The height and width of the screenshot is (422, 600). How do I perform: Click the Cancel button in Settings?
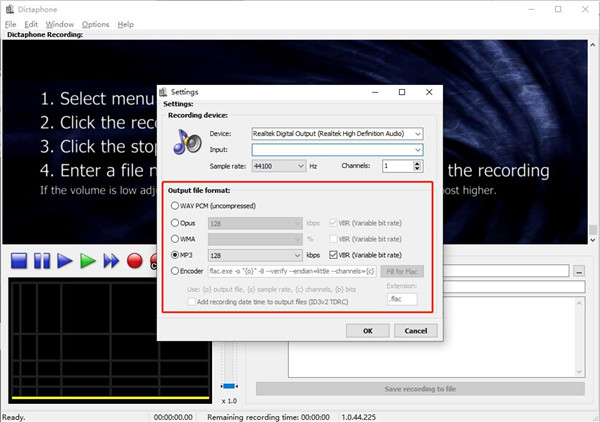tap(416, 331)
